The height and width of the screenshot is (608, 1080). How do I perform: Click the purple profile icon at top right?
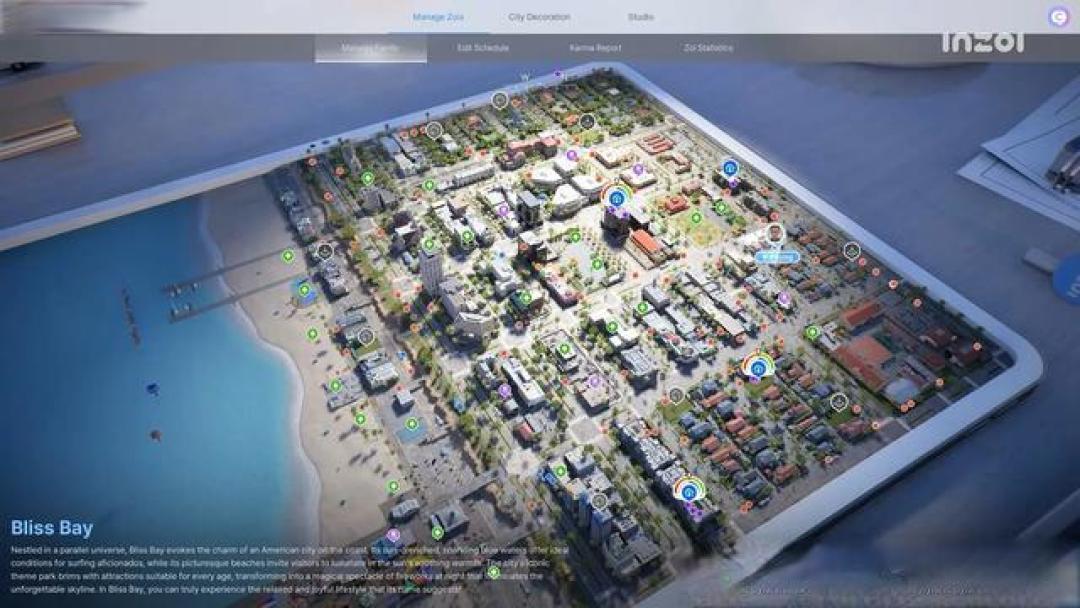pyautogui.click(x=1059, y=17)
